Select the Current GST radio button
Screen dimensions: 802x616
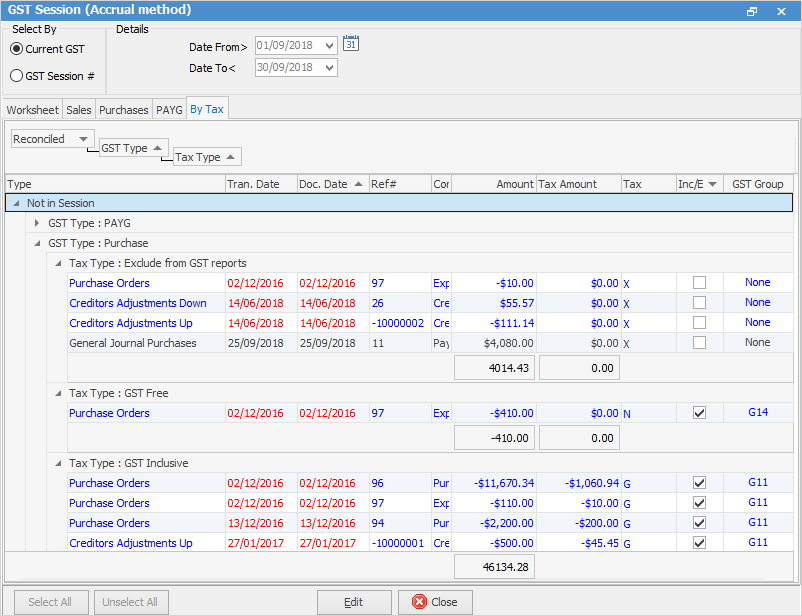tap(17, 49)
